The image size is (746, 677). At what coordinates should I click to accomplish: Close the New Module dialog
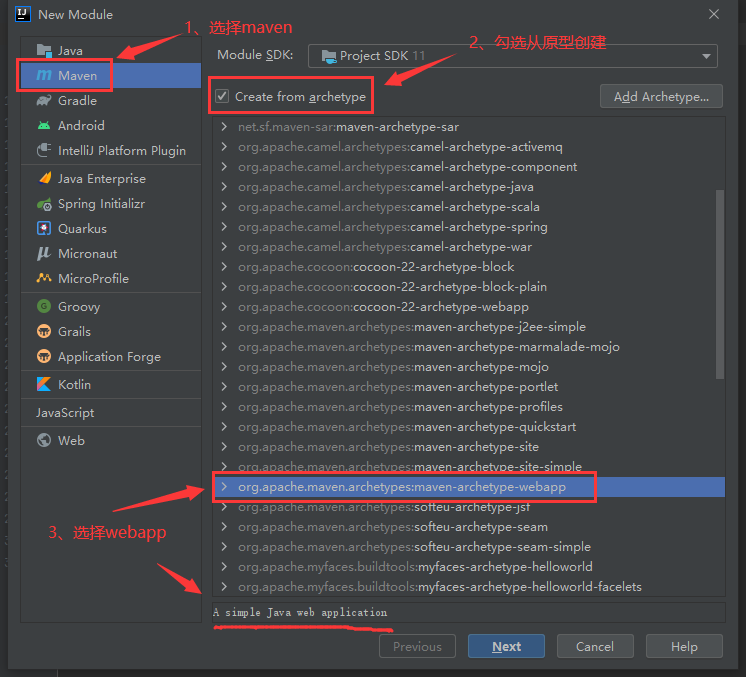[x=714, y=14]
